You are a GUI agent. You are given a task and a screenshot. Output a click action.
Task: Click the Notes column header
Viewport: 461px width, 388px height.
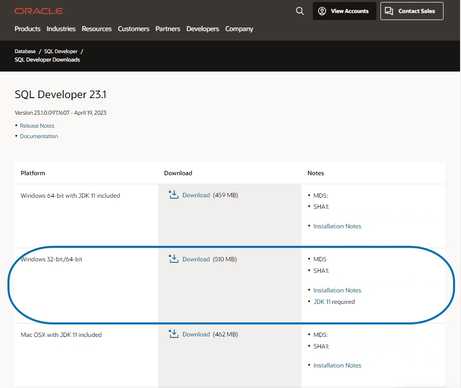(316, 173)
